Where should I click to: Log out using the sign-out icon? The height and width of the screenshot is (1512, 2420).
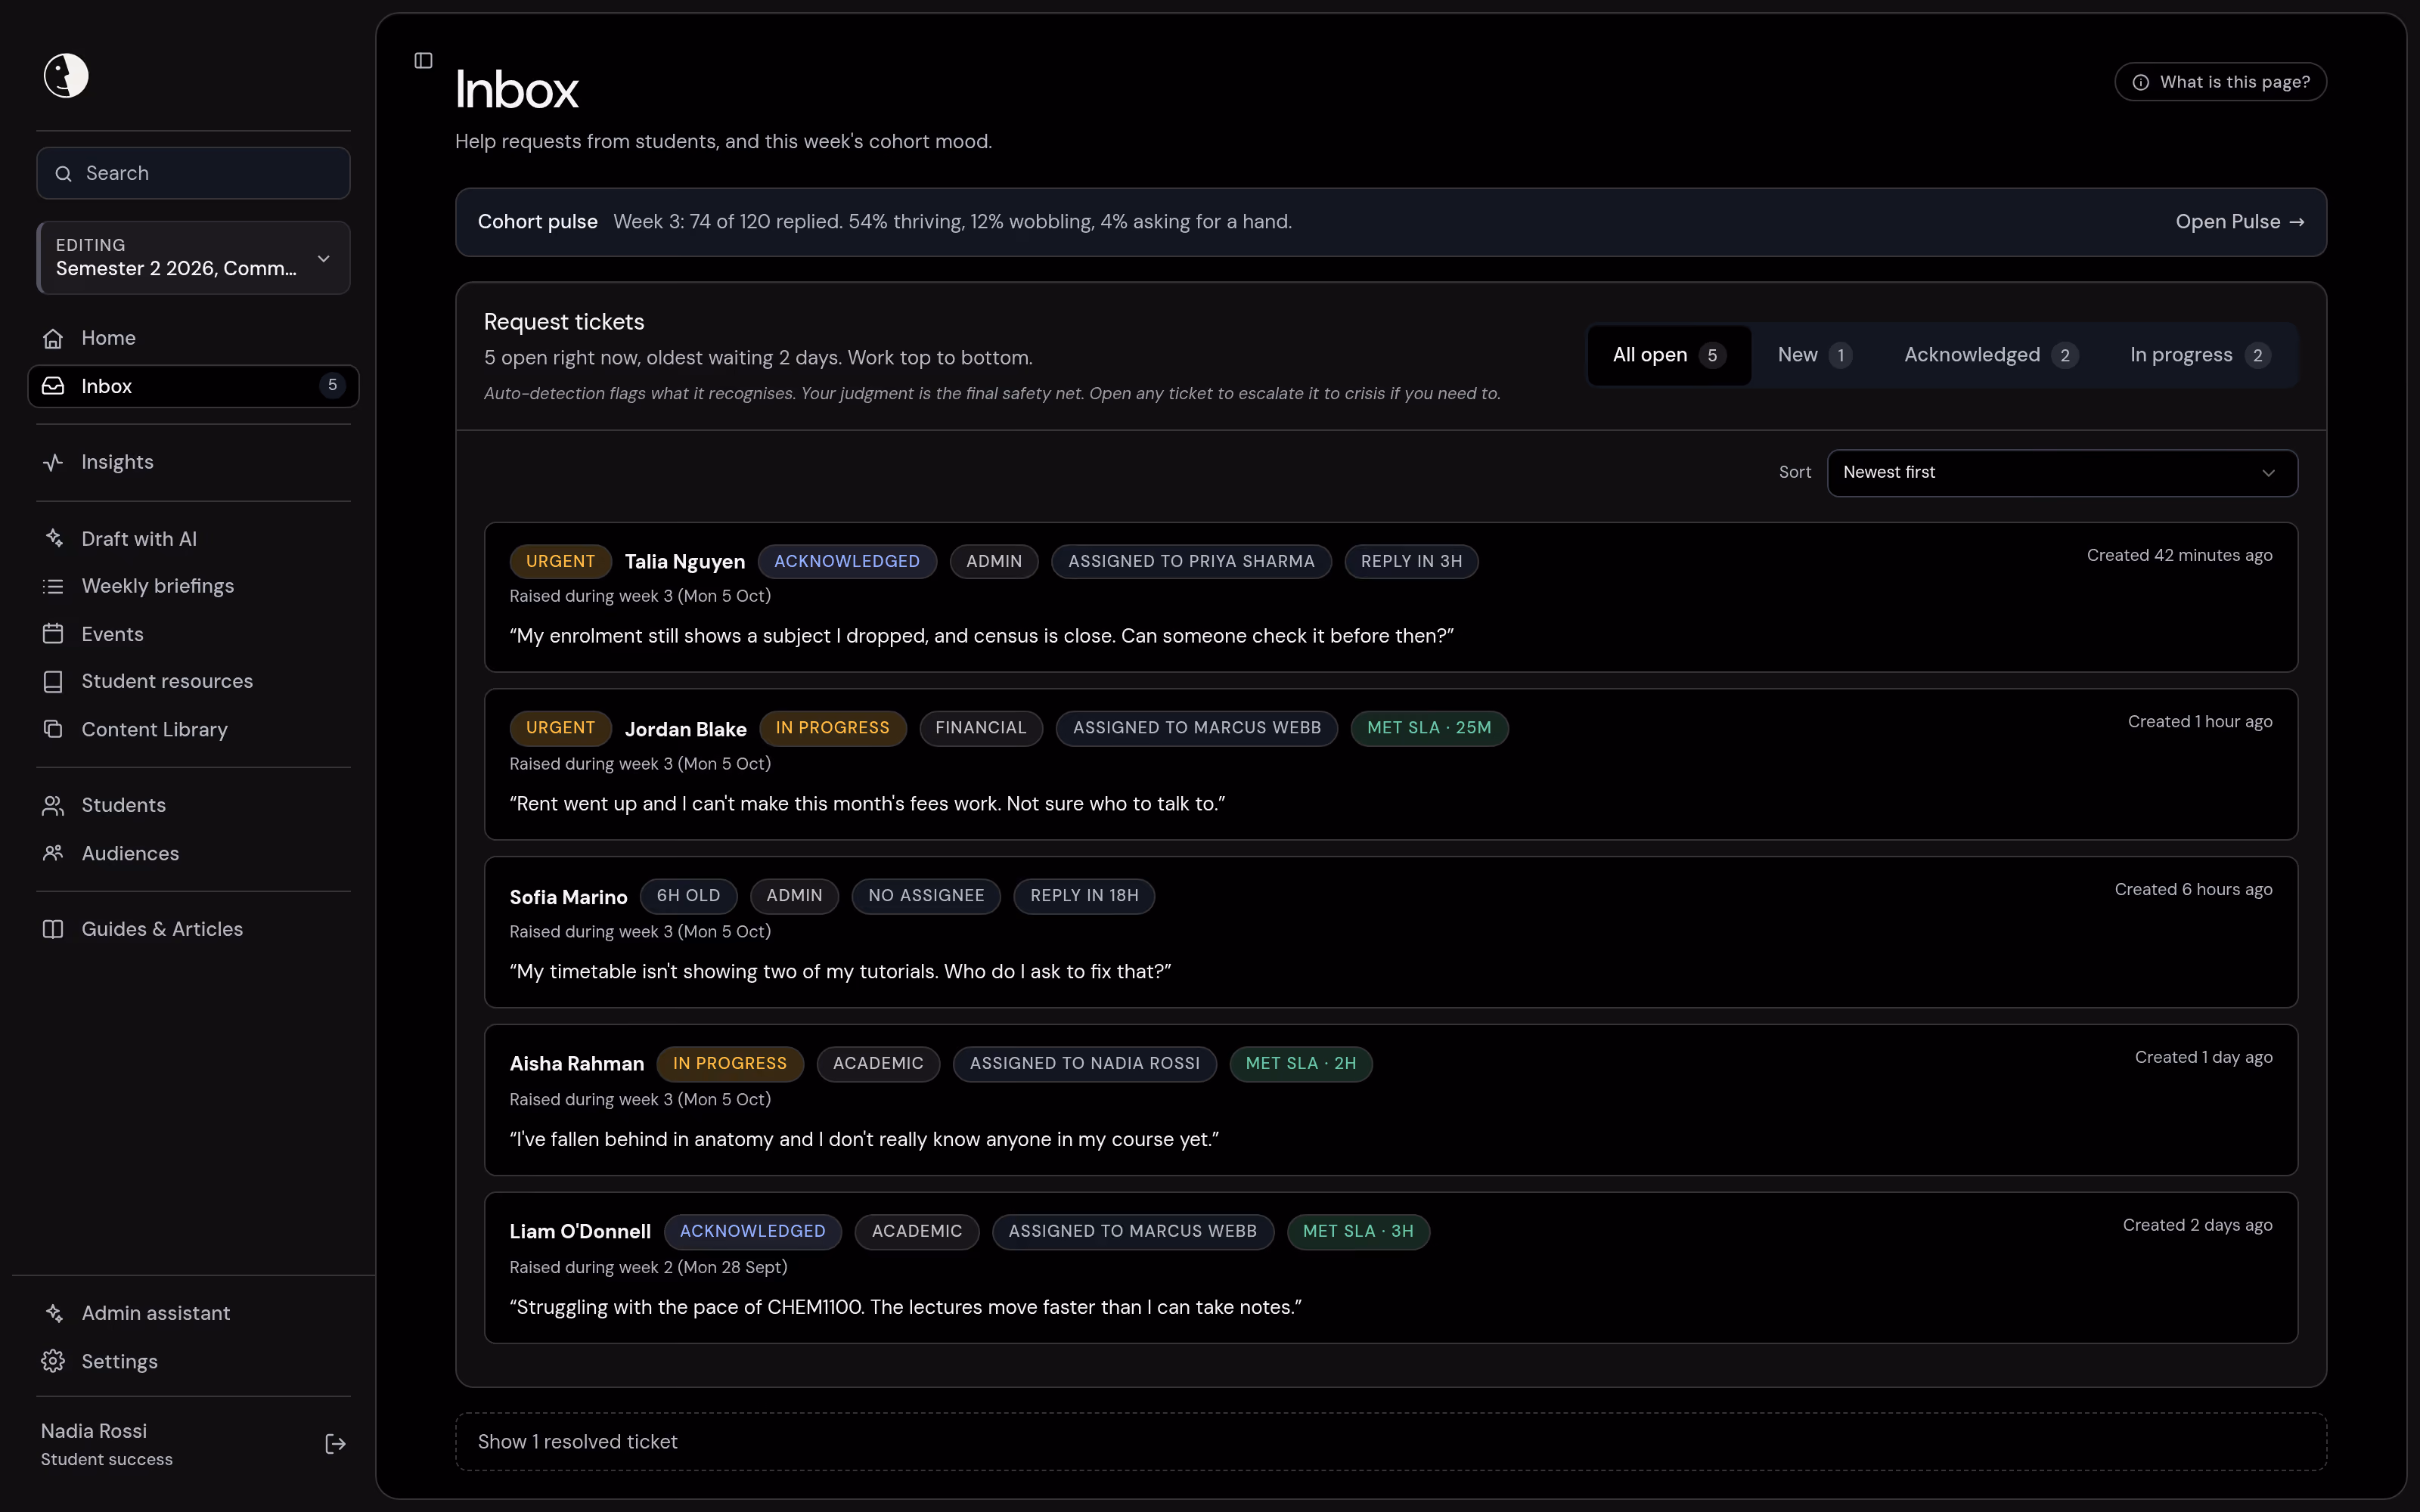(x=335, y=1444)
